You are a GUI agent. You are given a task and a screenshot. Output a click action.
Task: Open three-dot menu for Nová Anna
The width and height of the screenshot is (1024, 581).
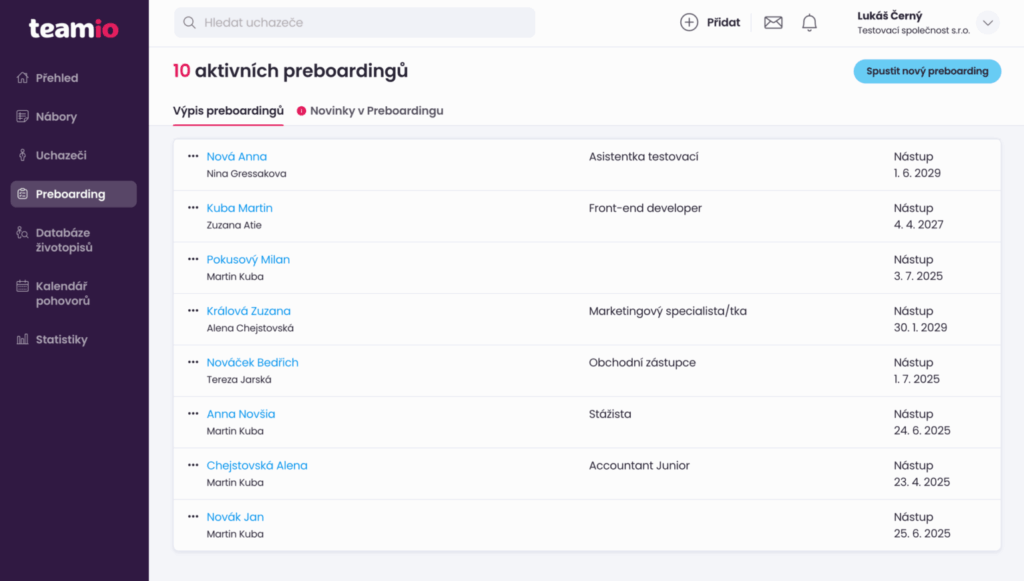coord(193,156)
